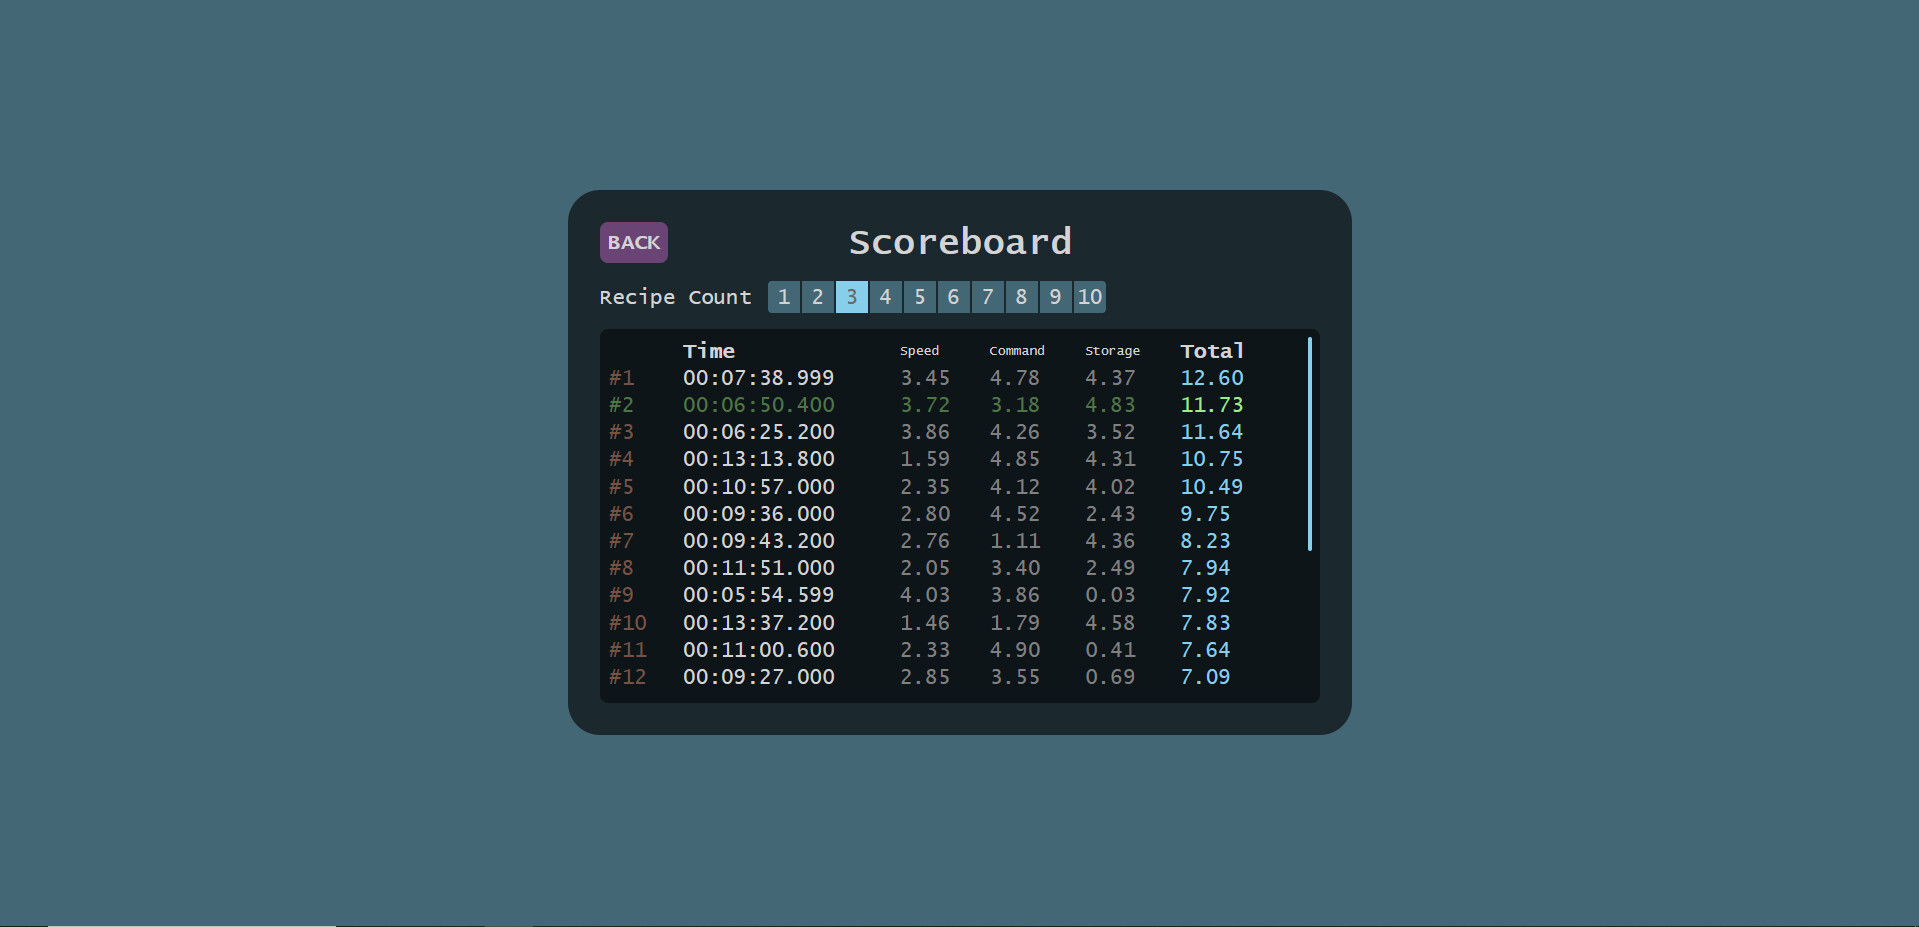The height and width of the screenshot is (927, 1919).
Task: Click the Speed column header
Action: click(x=919, y=351)
